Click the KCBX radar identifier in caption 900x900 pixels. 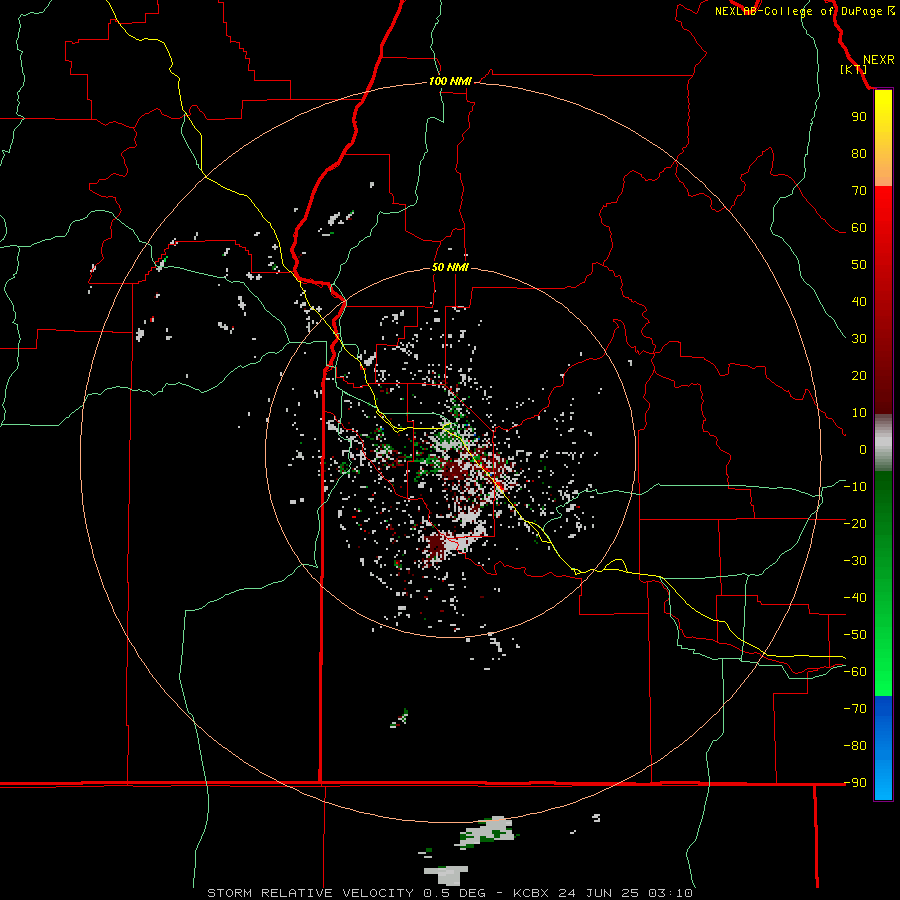click(530, 893)
